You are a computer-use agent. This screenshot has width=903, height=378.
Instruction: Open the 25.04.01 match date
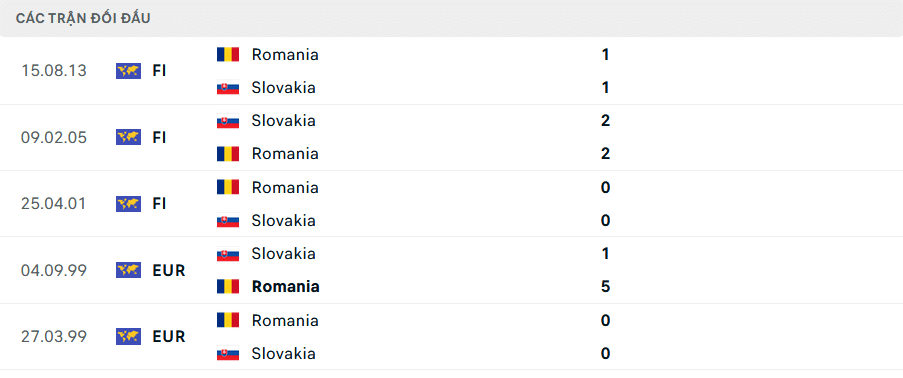54,203
